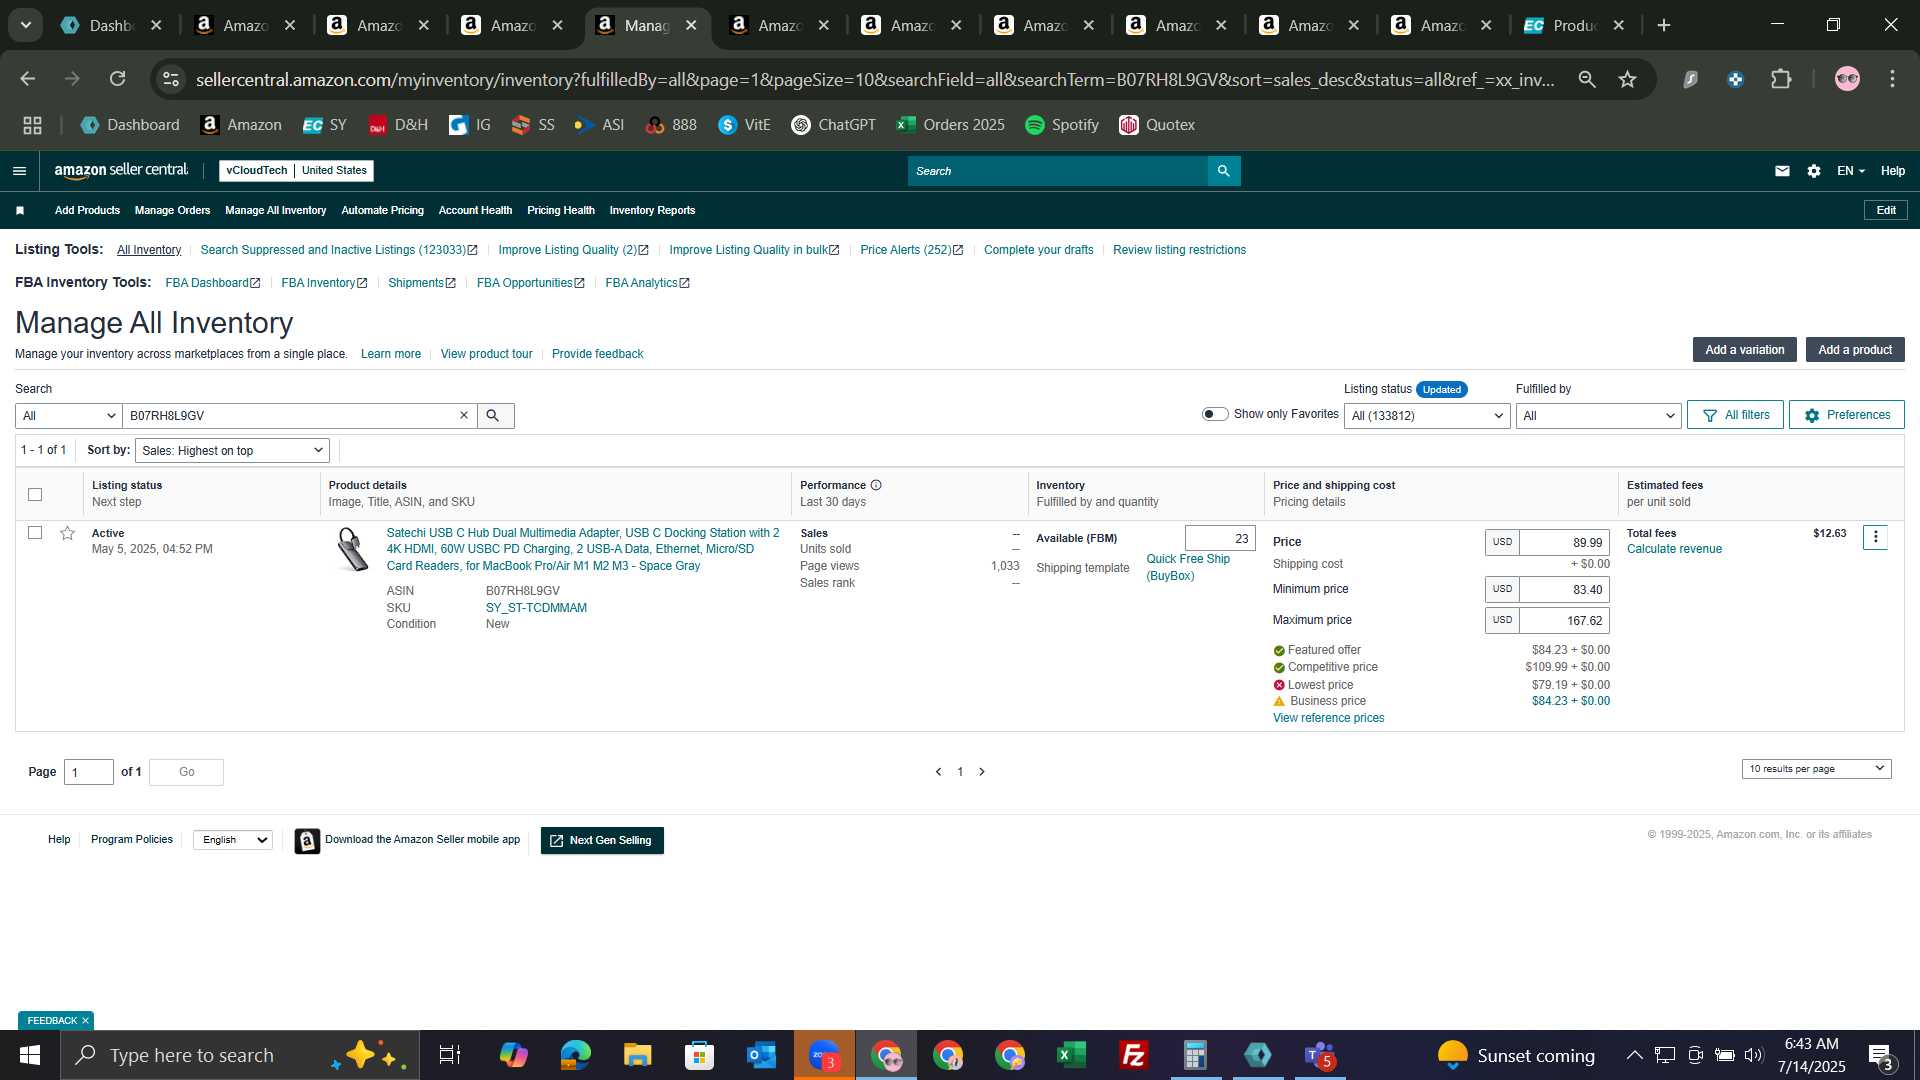Open Manage Orders in navigation
This screenshot has height=1080, width=1920.
click(x=172, y=211)
